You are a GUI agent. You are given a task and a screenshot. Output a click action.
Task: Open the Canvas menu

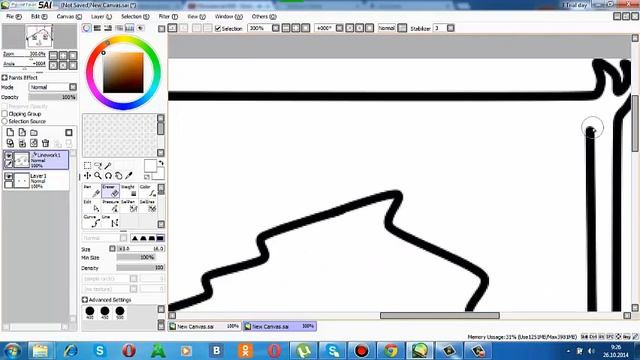pos(69,17)
